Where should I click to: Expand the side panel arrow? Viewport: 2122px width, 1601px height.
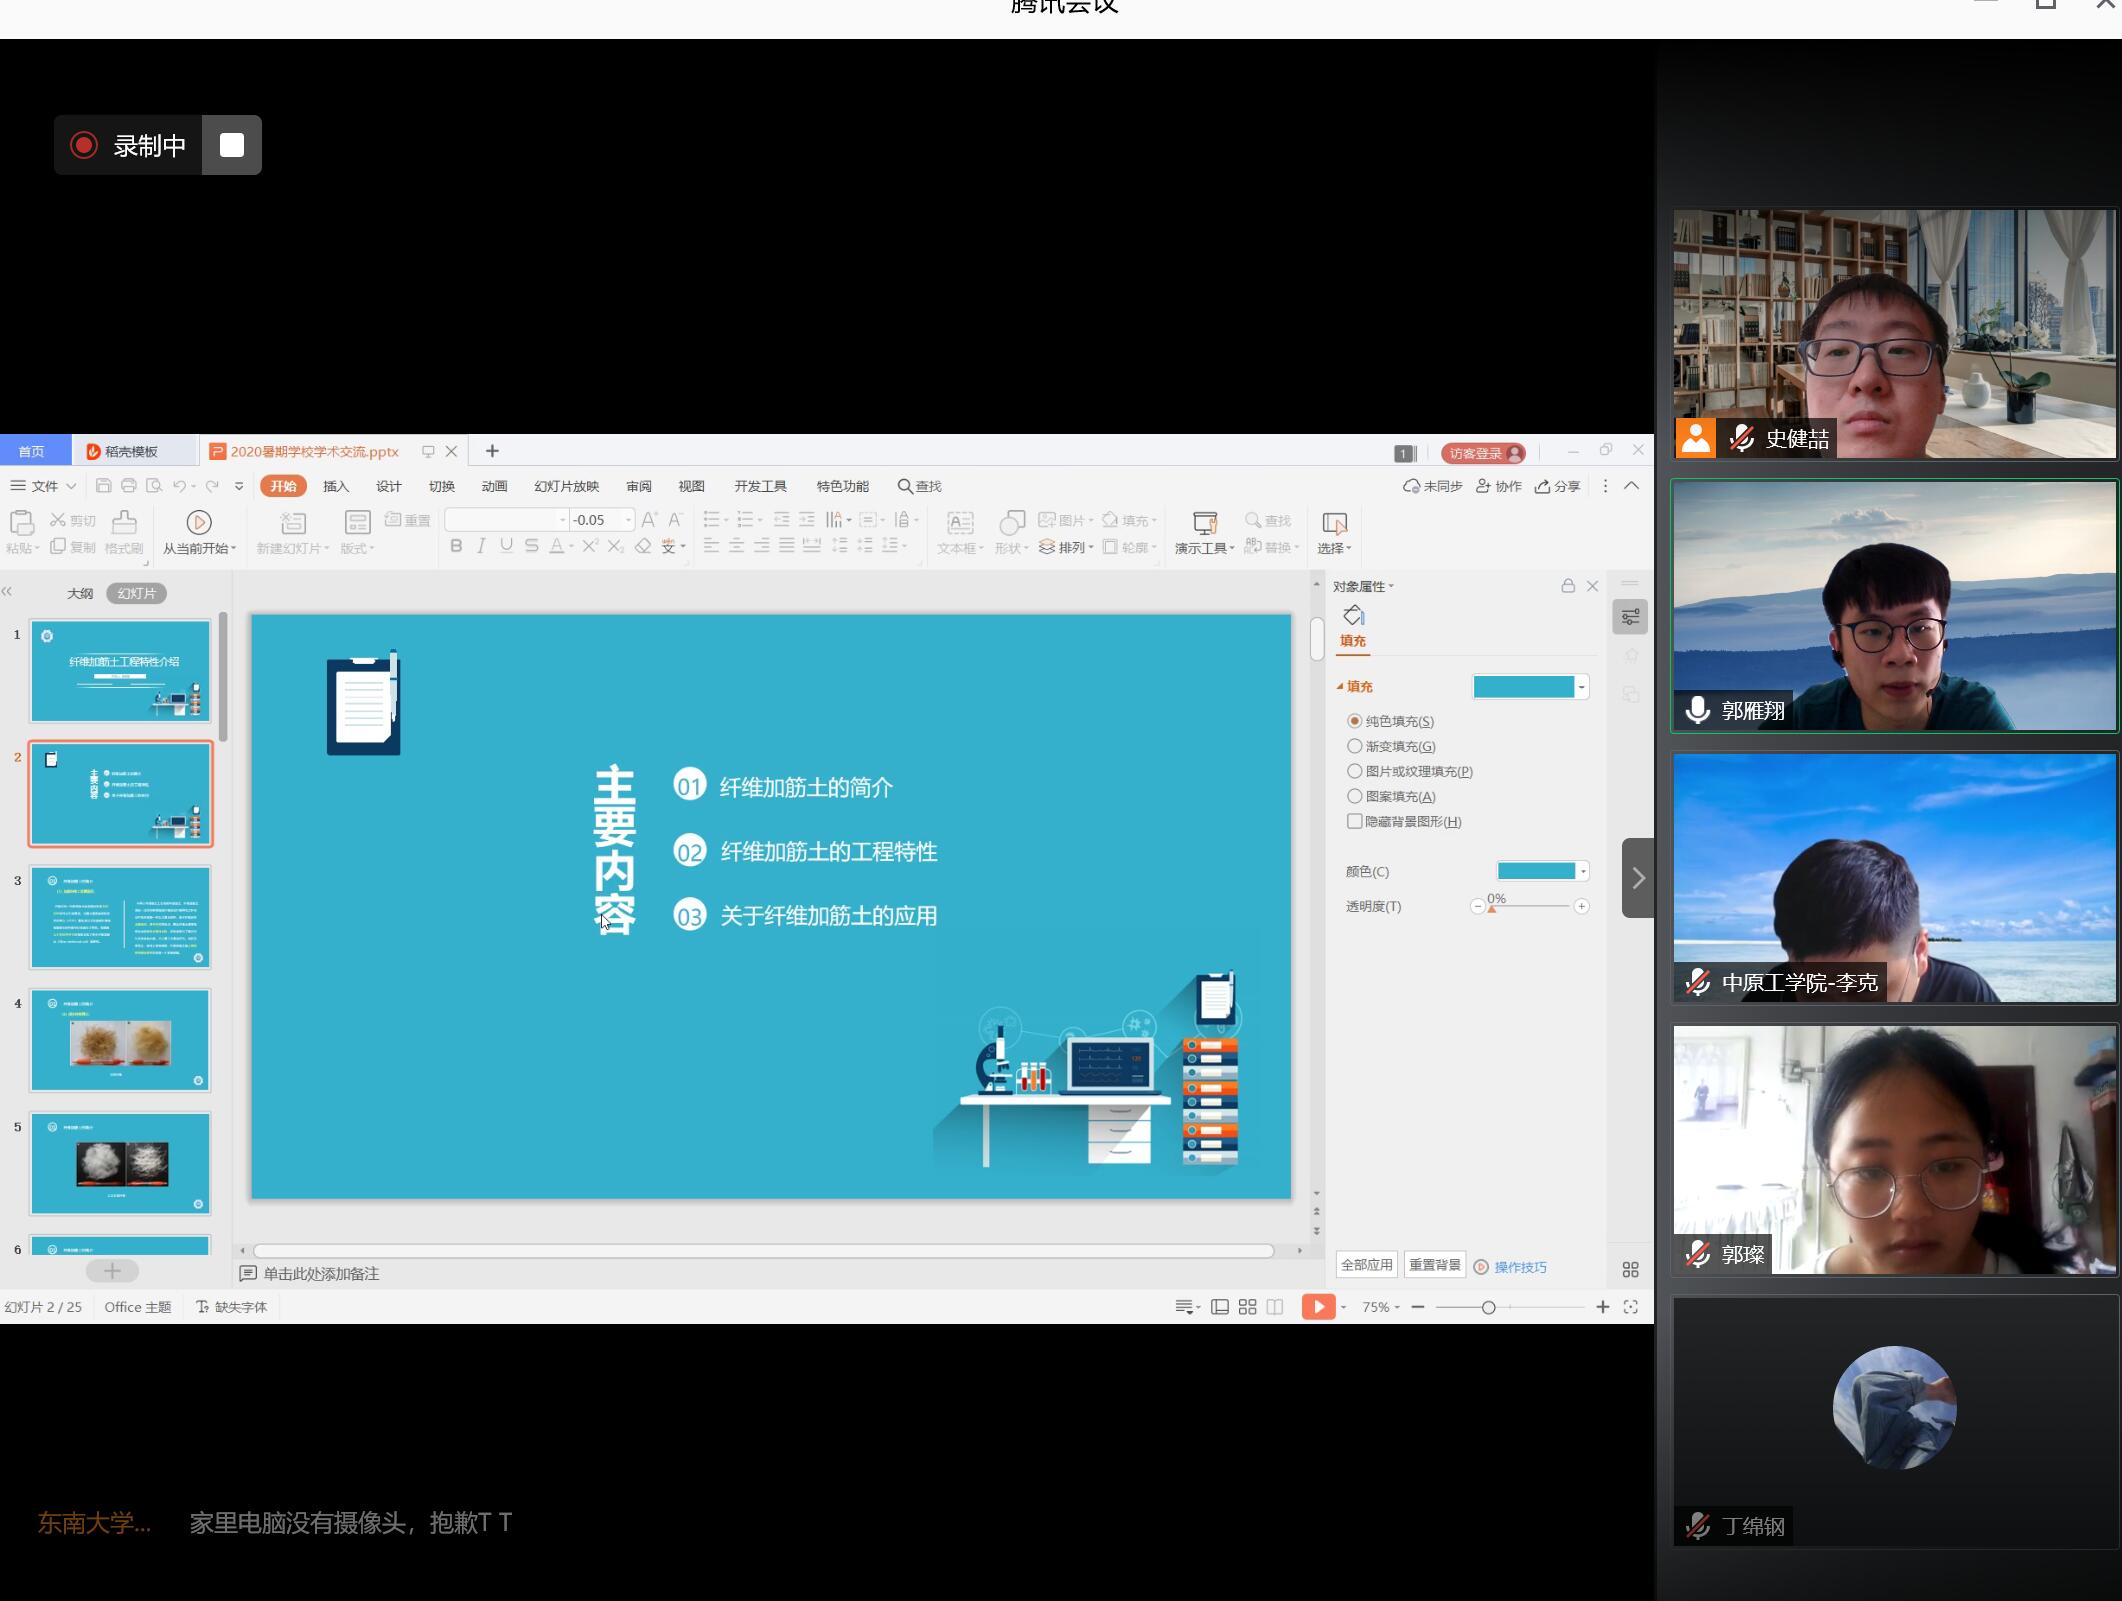coord(1637,878)
